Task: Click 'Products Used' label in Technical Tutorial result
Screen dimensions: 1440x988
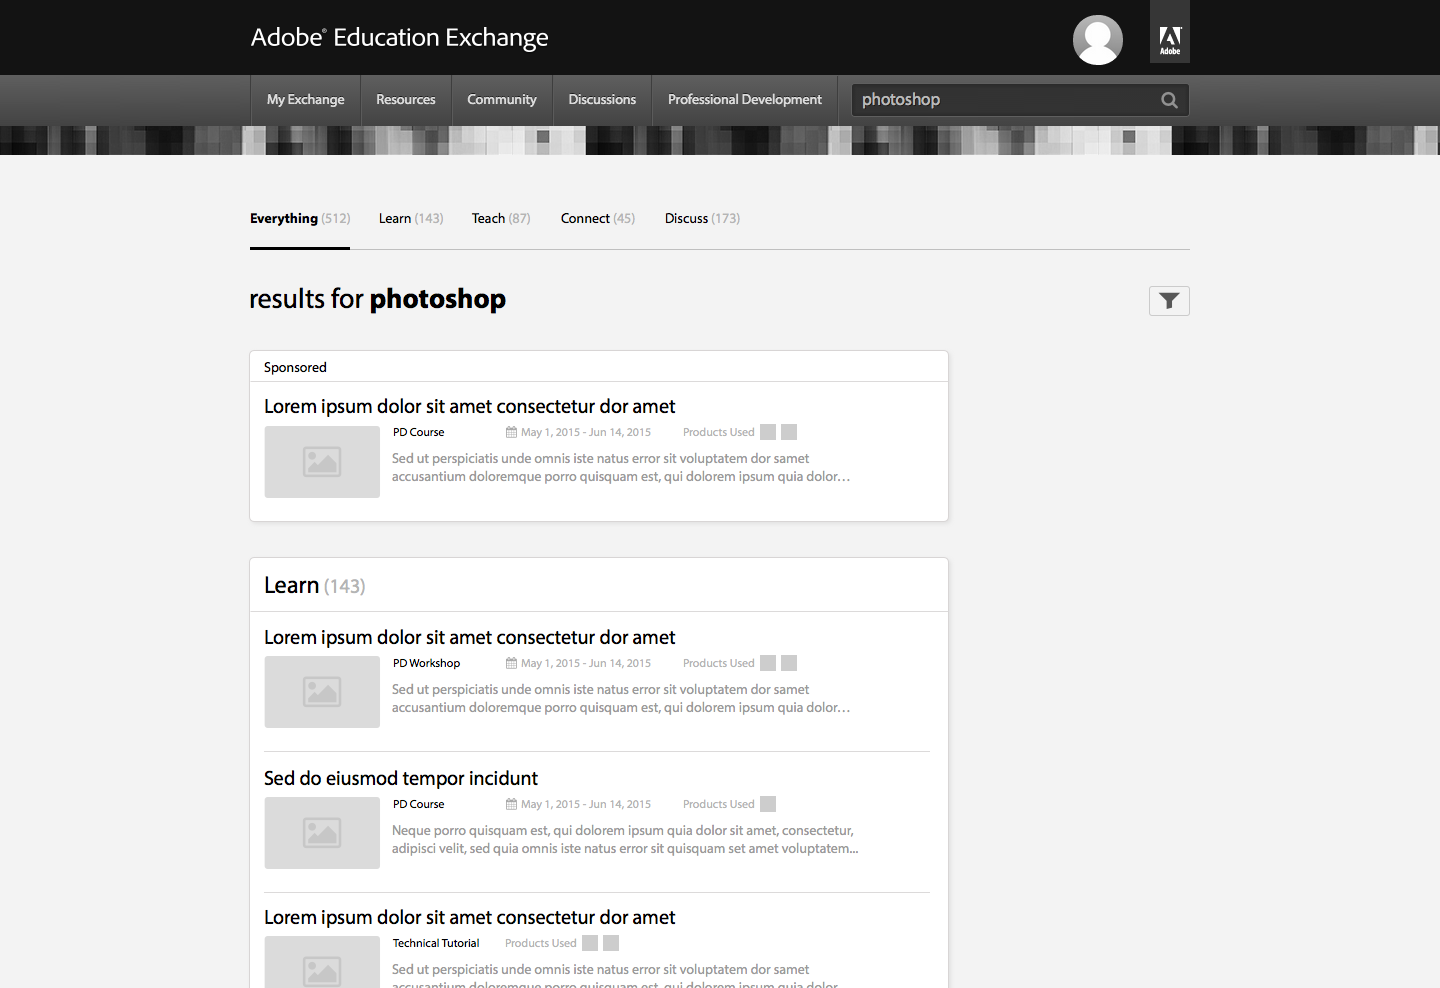Action: [x=540, y=943]
